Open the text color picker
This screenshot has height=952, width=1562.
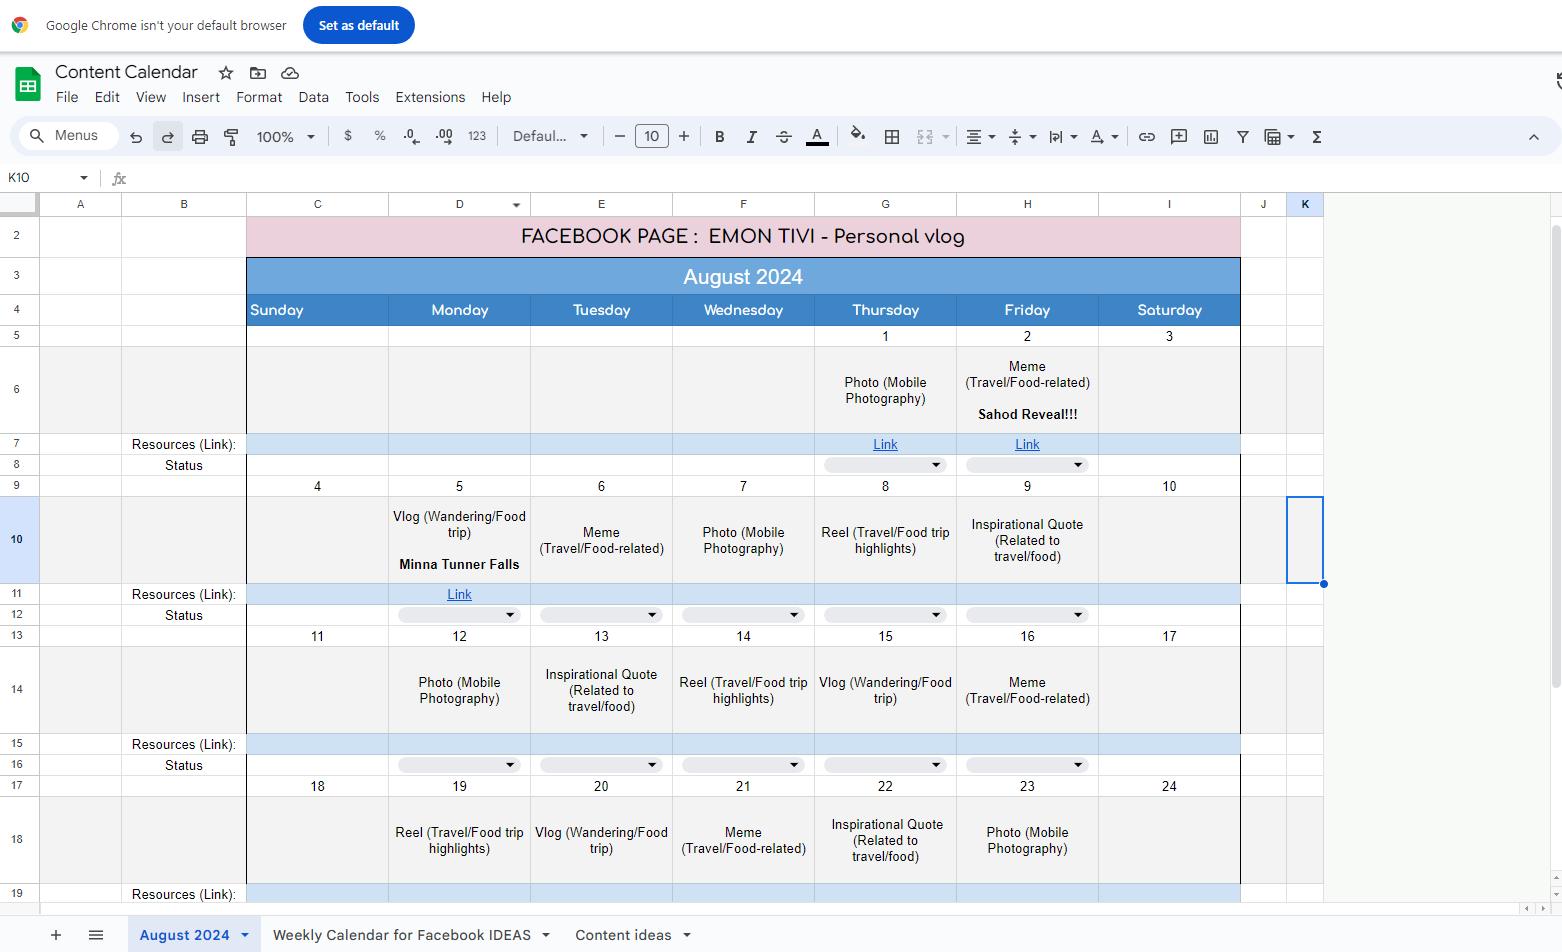[817, 137]
